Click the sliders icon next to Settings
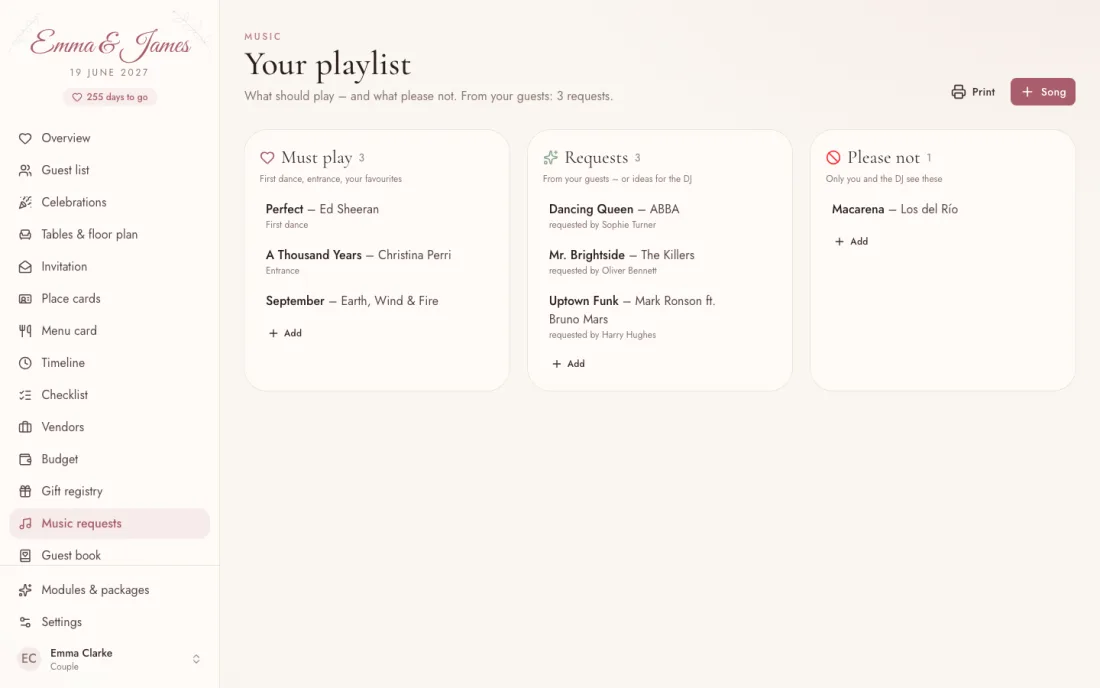This screenshot has height=688, width=1100. [25, 622]
